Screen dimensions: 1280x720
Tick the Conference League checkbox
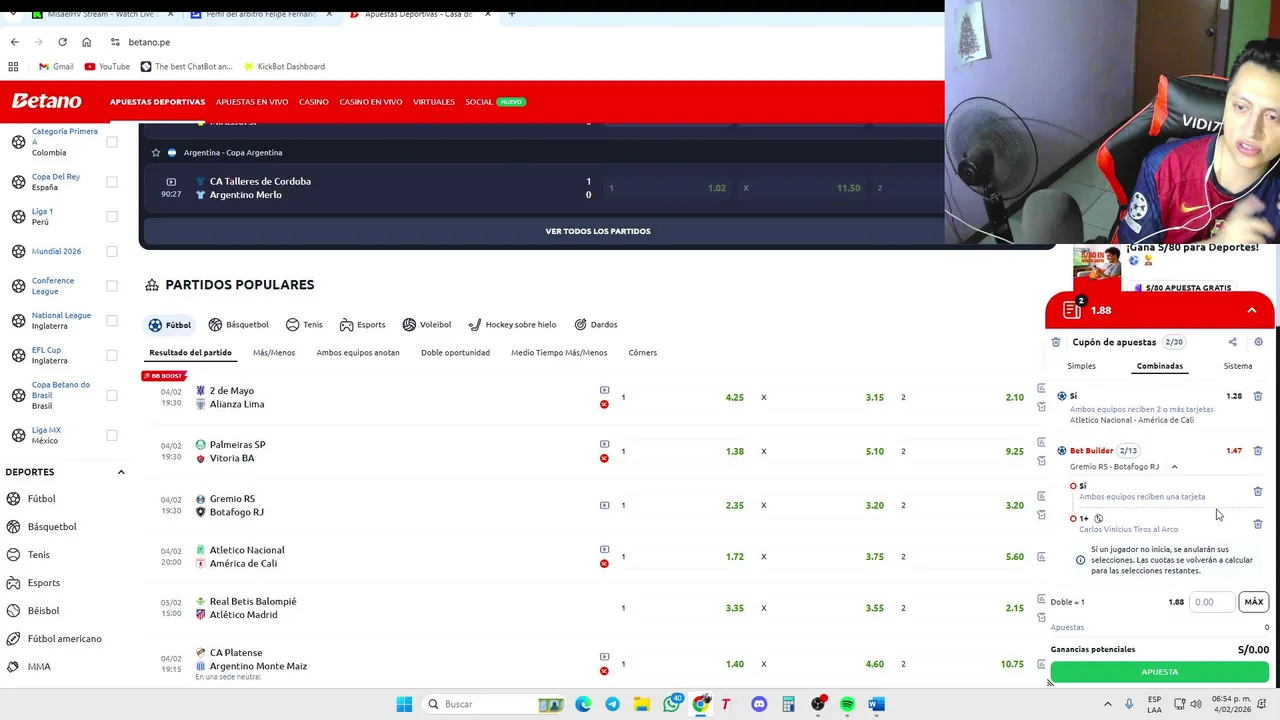pyautogui.click(x=112, y=286)
